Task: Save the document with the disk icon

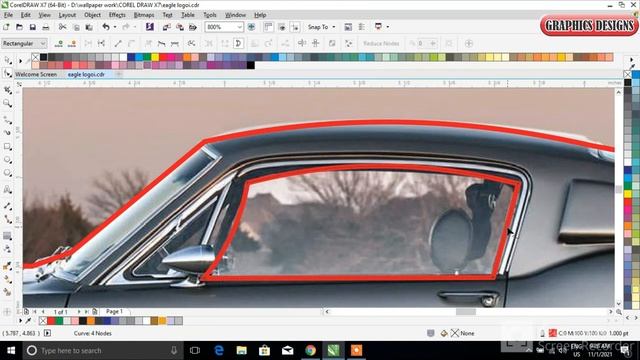Action: [32, 27]
